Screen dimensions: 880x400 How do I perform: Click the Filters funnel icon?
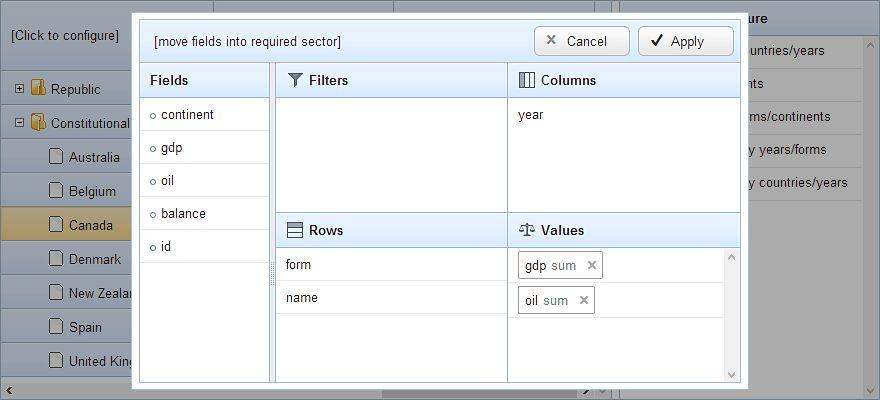click(295, 80)
